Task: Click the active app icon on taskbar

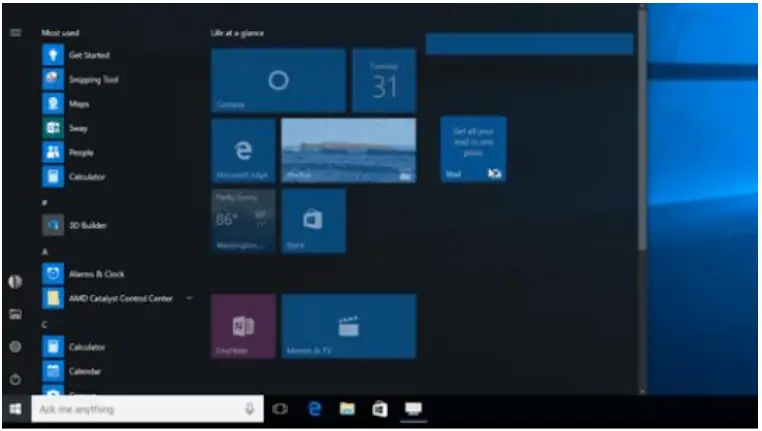Action: (x=414, y=409)
